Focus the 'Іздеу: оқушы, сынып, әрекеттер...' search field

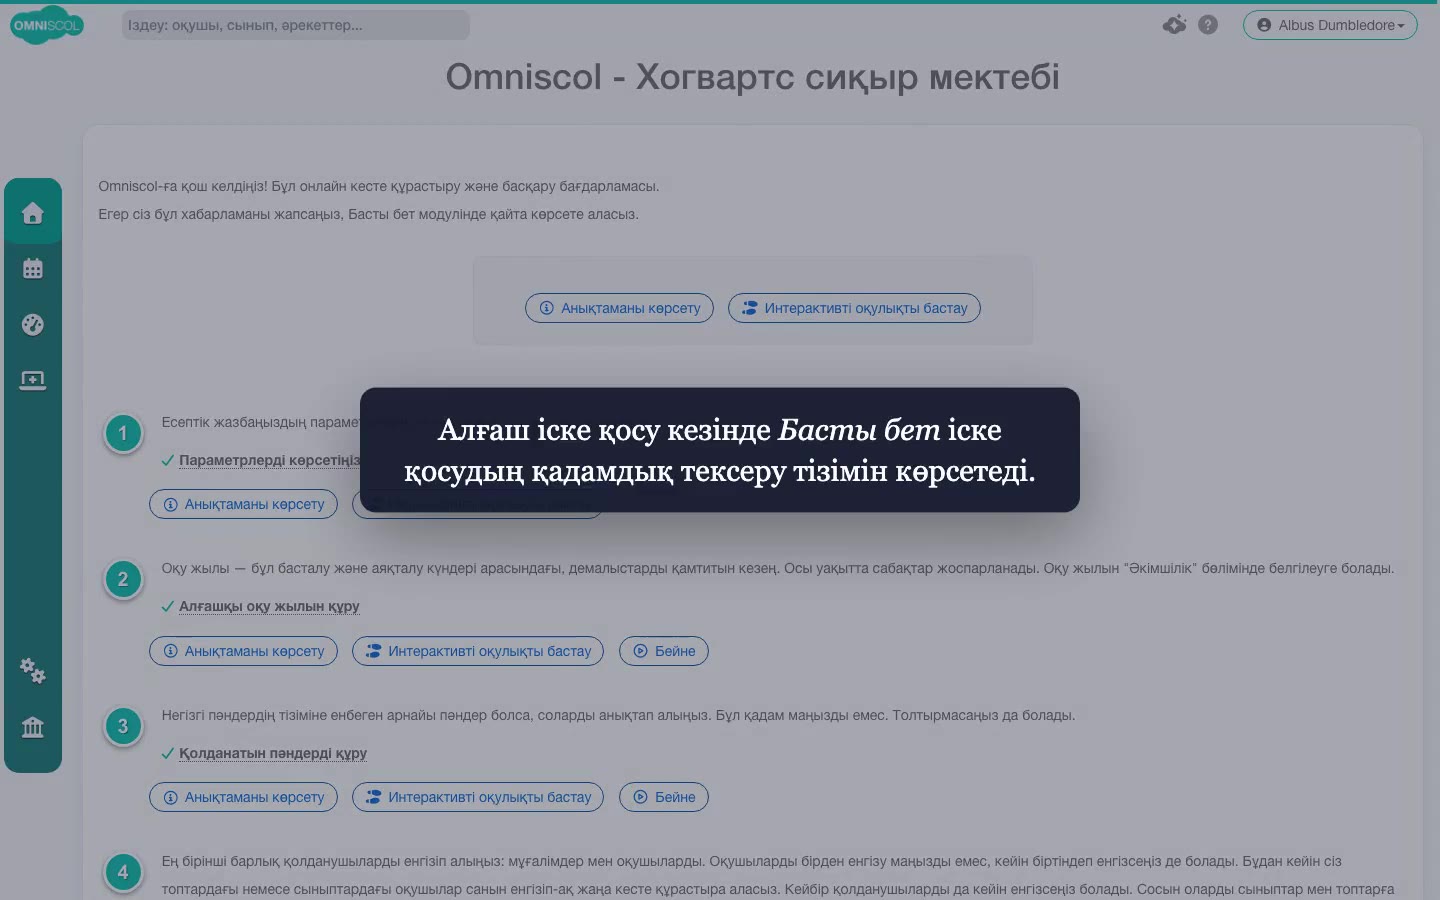[296, 25]
